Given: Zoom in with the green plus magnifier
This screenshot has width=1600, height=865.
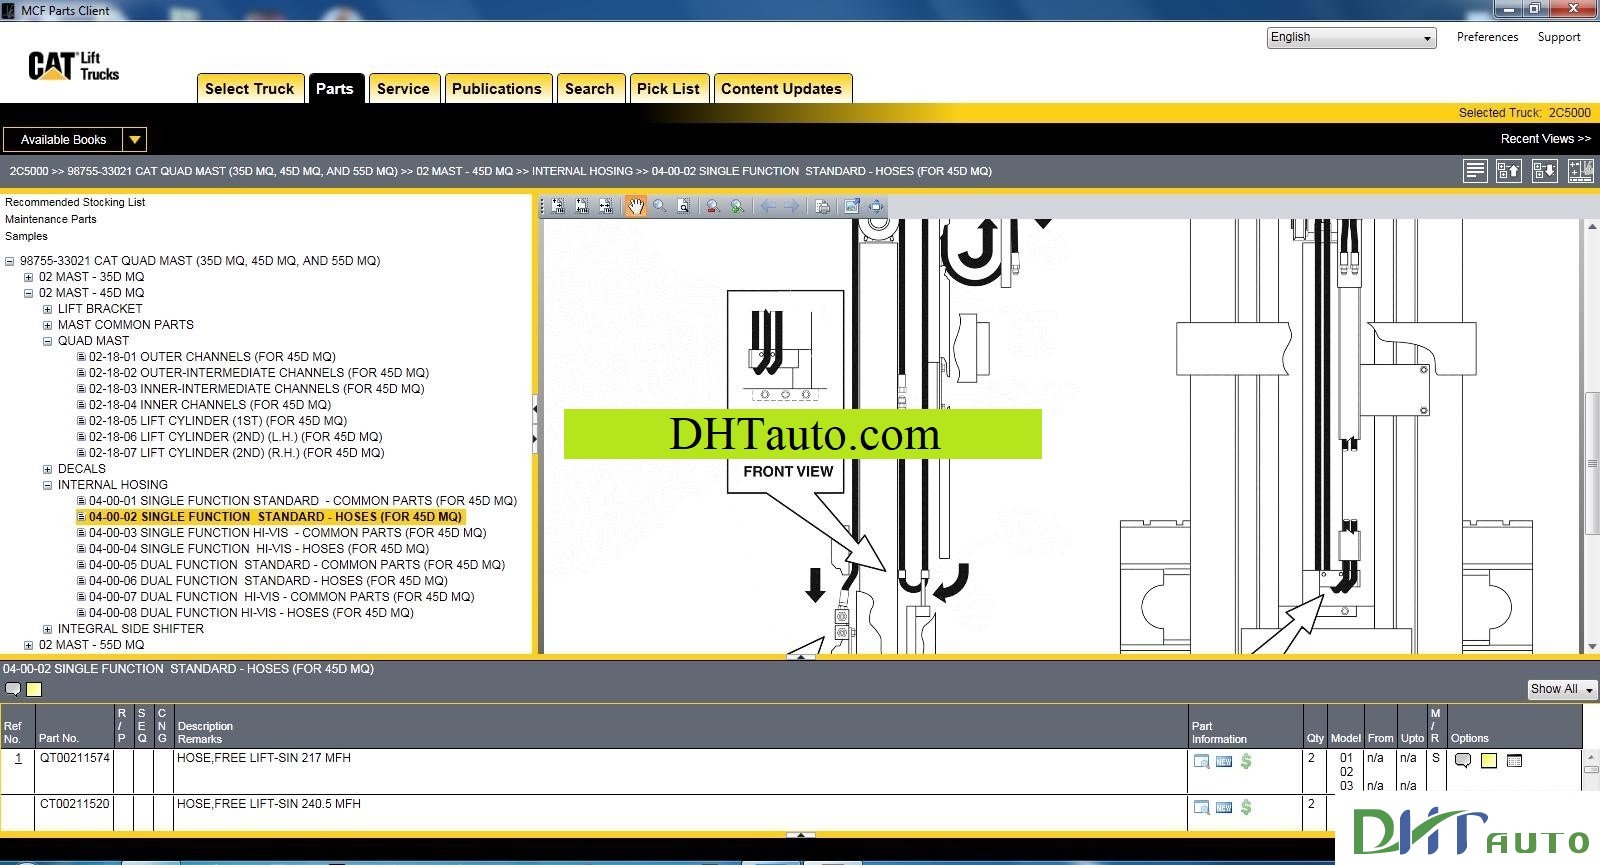Looking at the screenshot, I should coord(737,206).
